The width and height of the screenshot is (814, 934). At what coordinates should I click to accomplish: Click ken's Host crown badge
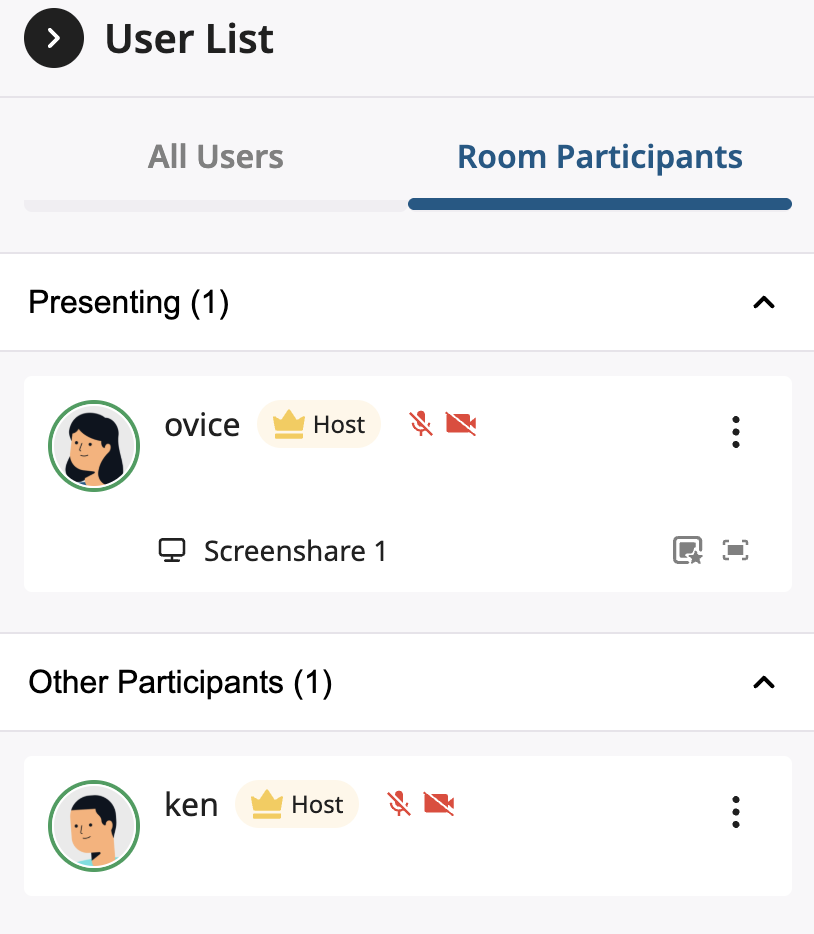tap(297, 803)
